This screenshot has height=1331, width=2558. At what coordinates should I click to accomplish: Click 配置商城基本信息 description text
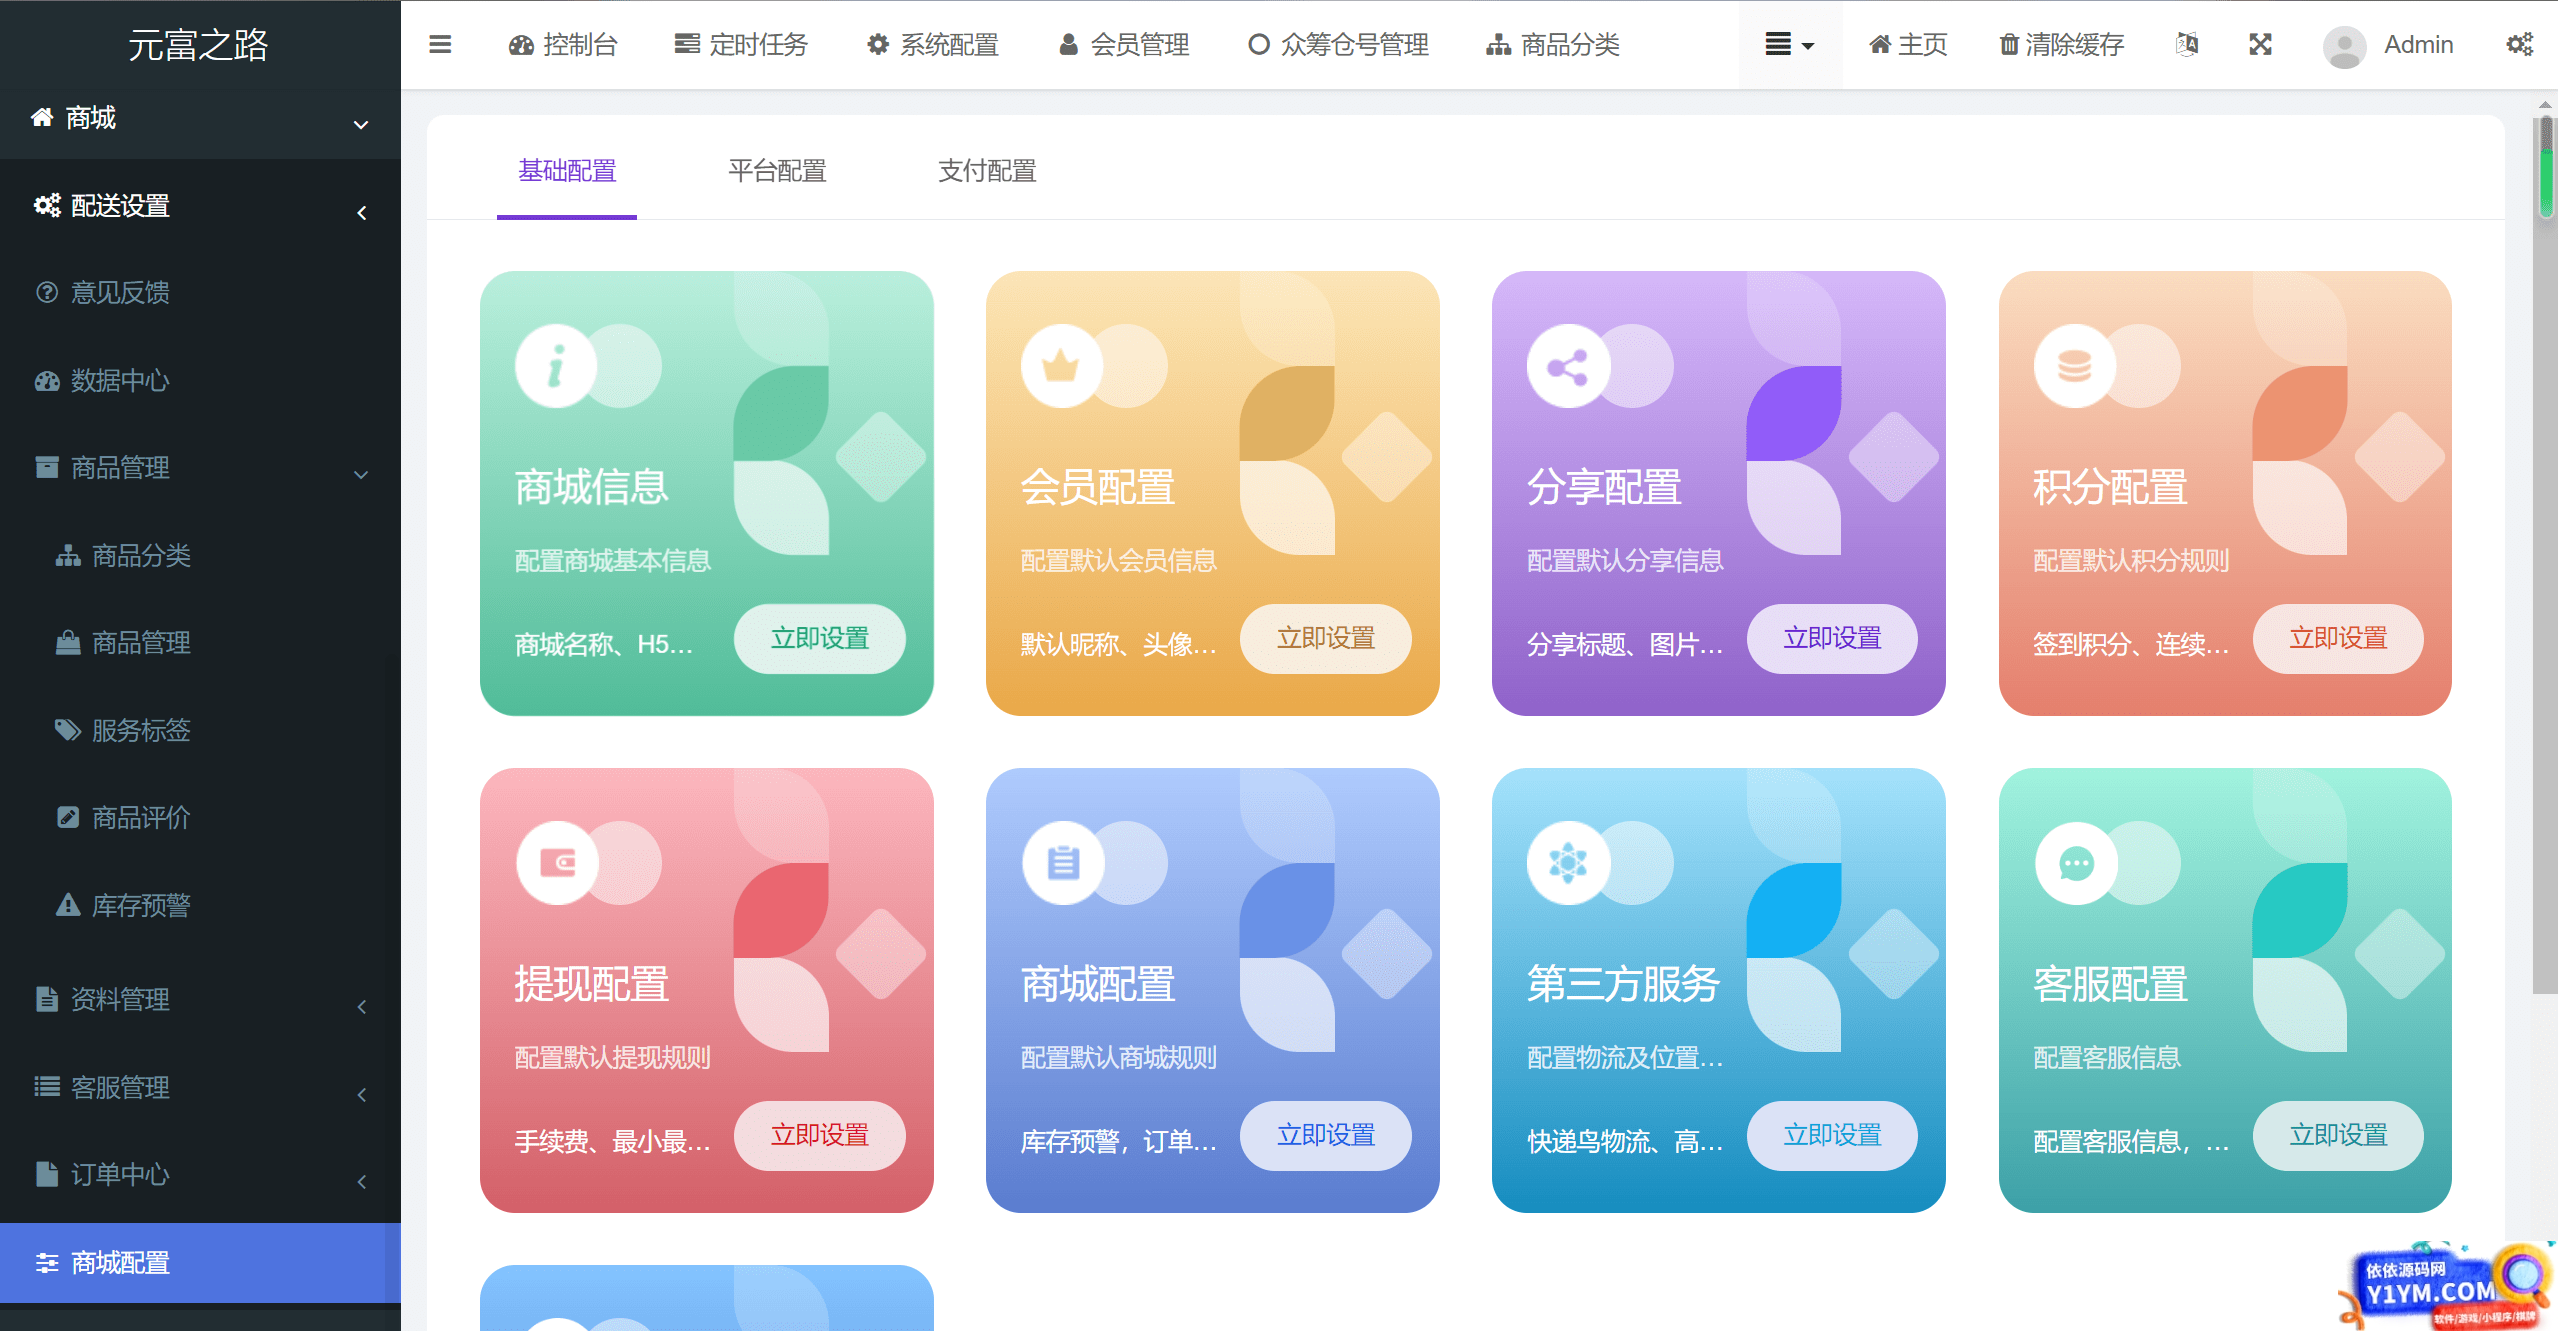coord(612,560)
